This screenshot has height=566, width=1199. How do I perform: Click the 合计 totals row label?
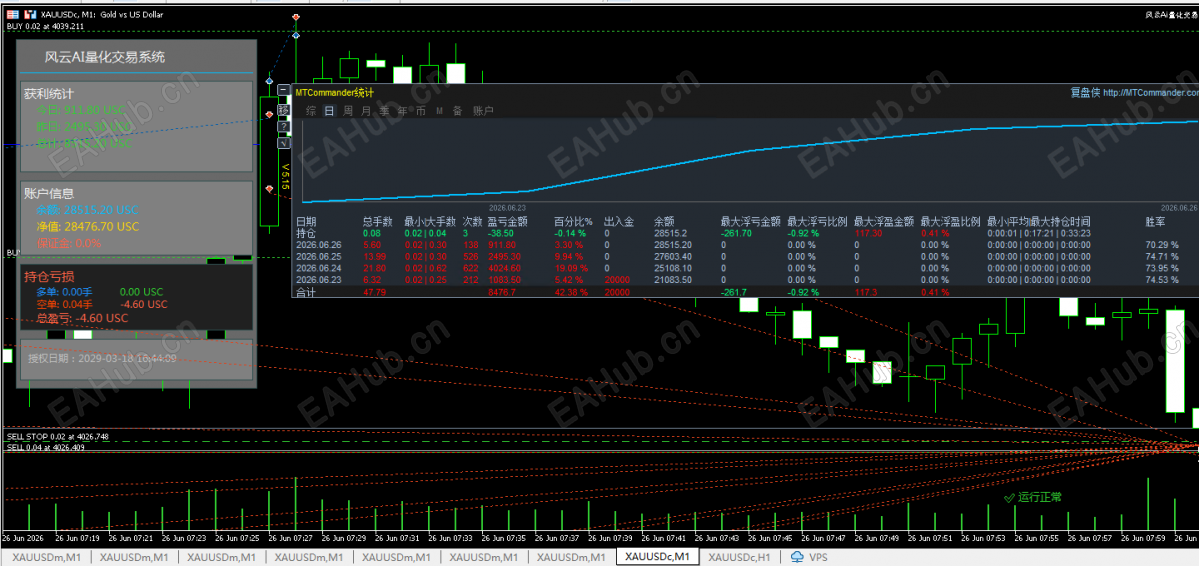pos(305,292)
